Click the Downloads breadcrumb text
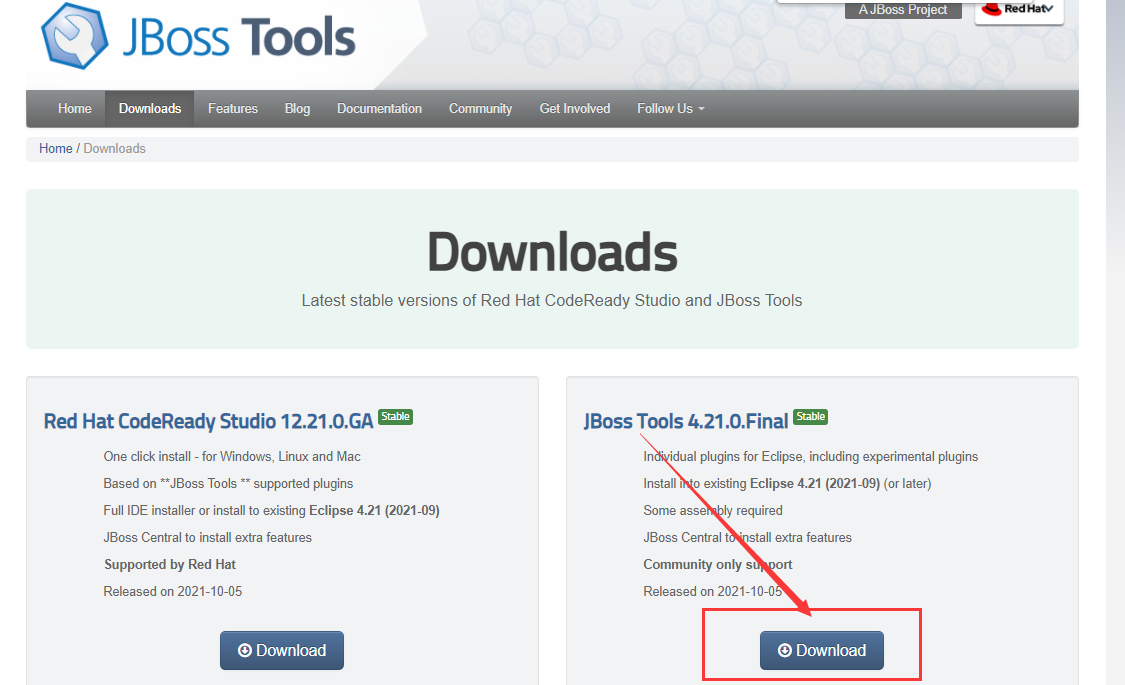Viewport: 1125px width, 685px height. [x=115, y=148]
